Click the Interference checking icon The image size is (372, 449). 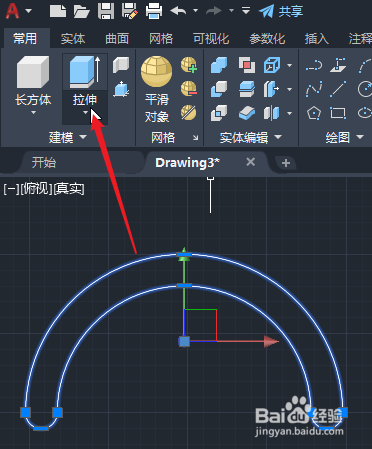click(x=247, y=65)
